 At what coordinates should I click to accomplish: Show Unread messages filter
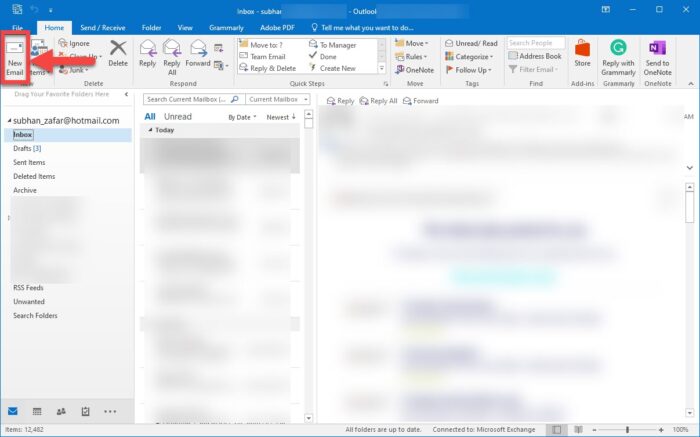(178, 117)
